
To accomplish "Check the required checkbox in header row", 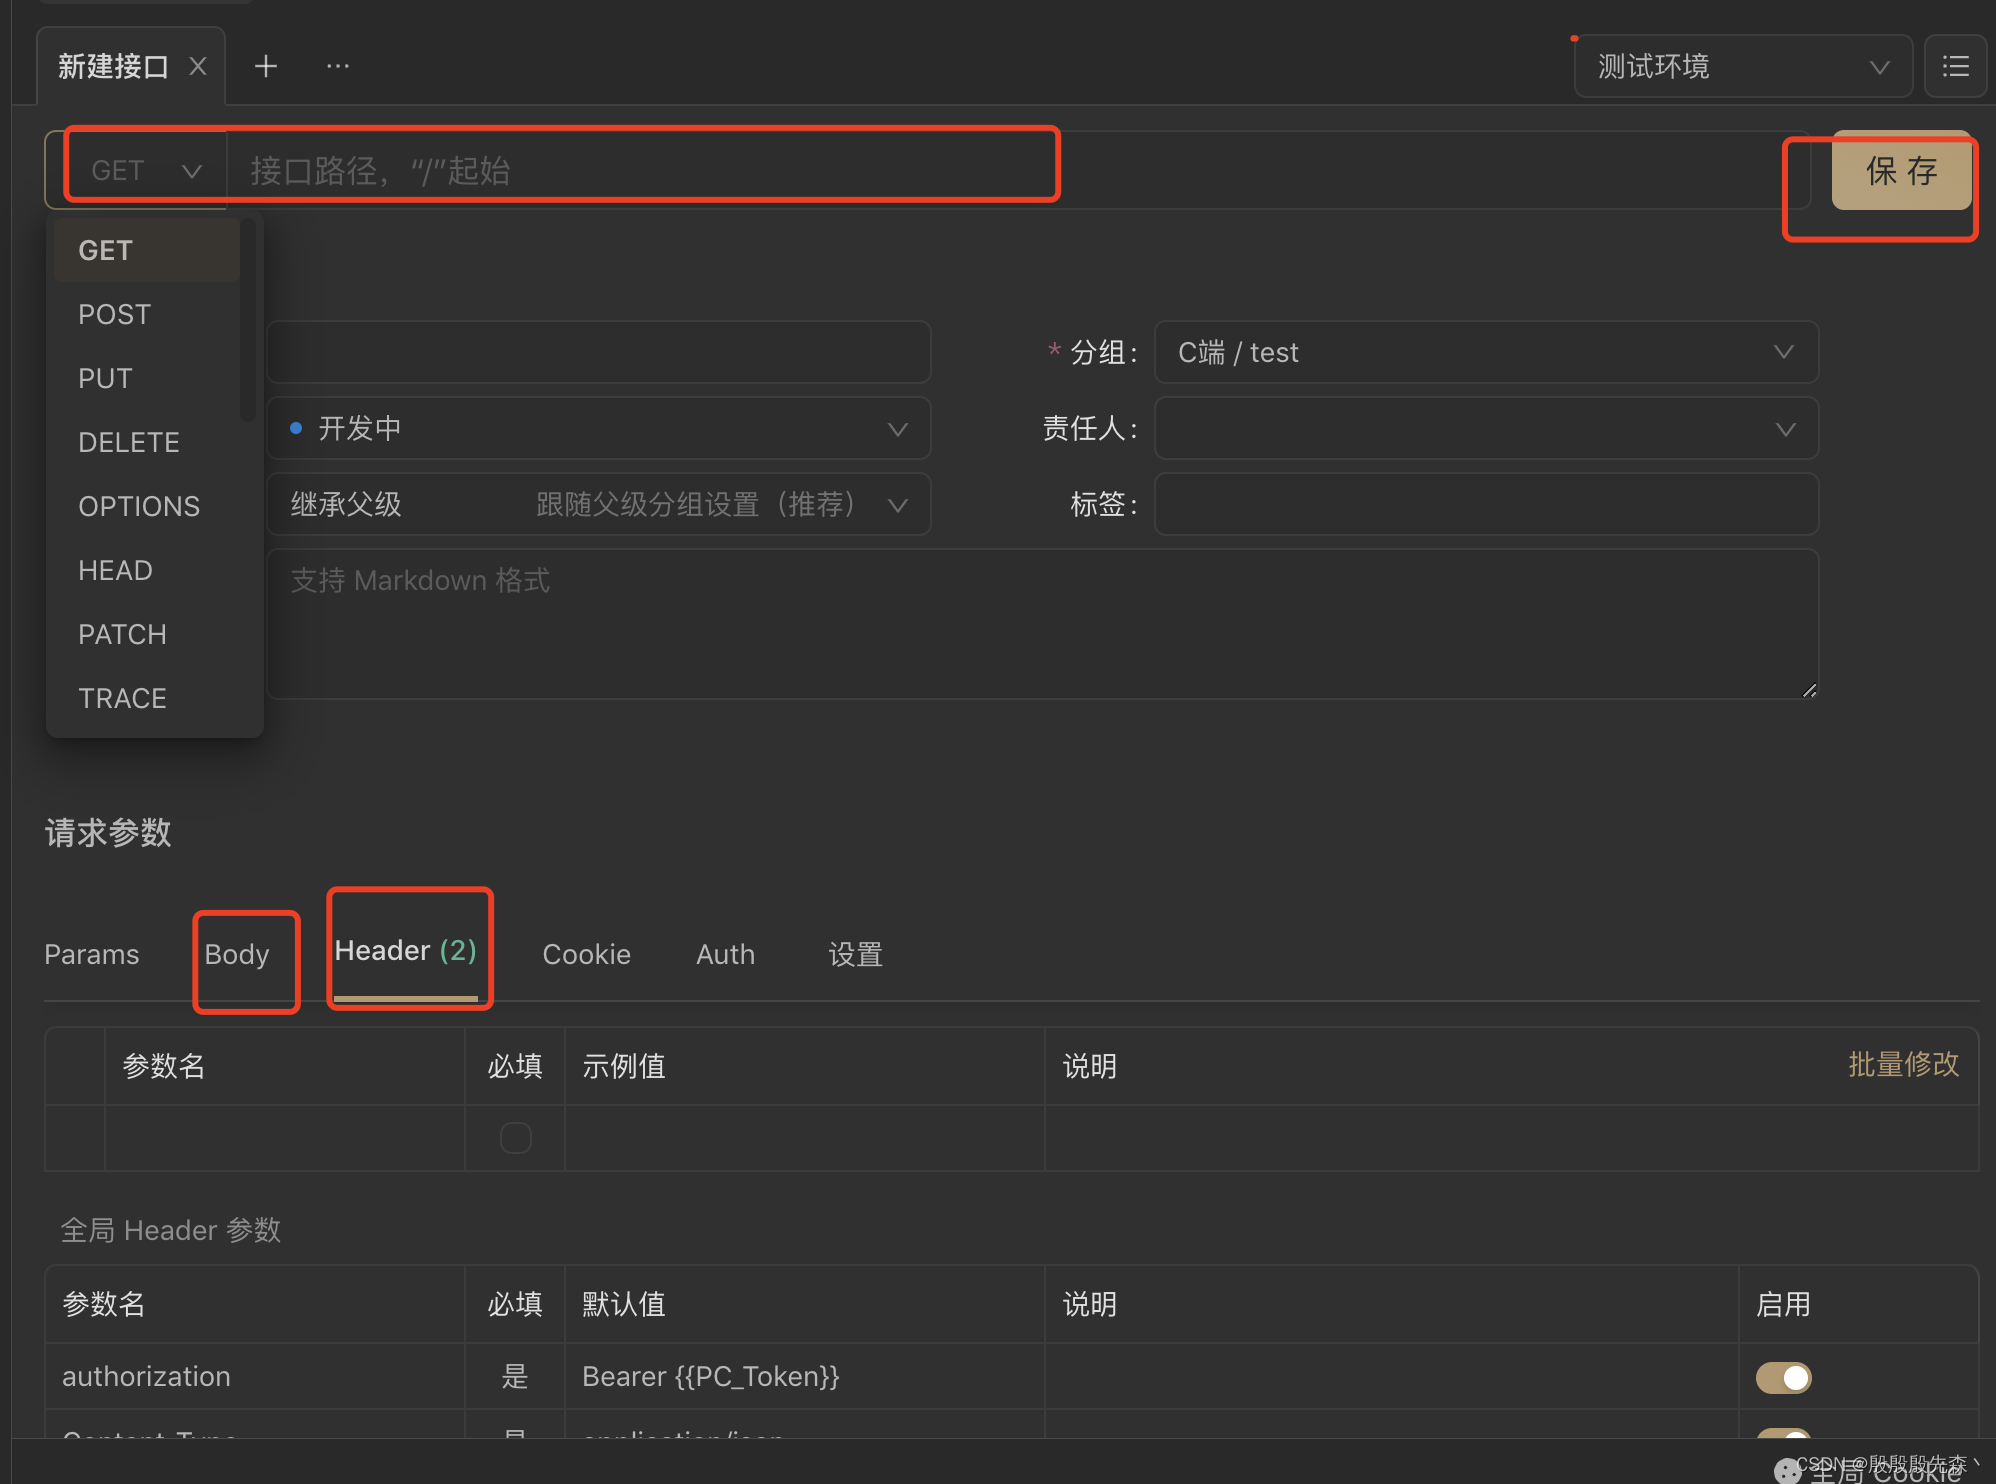I will (x=515, y=1138).
